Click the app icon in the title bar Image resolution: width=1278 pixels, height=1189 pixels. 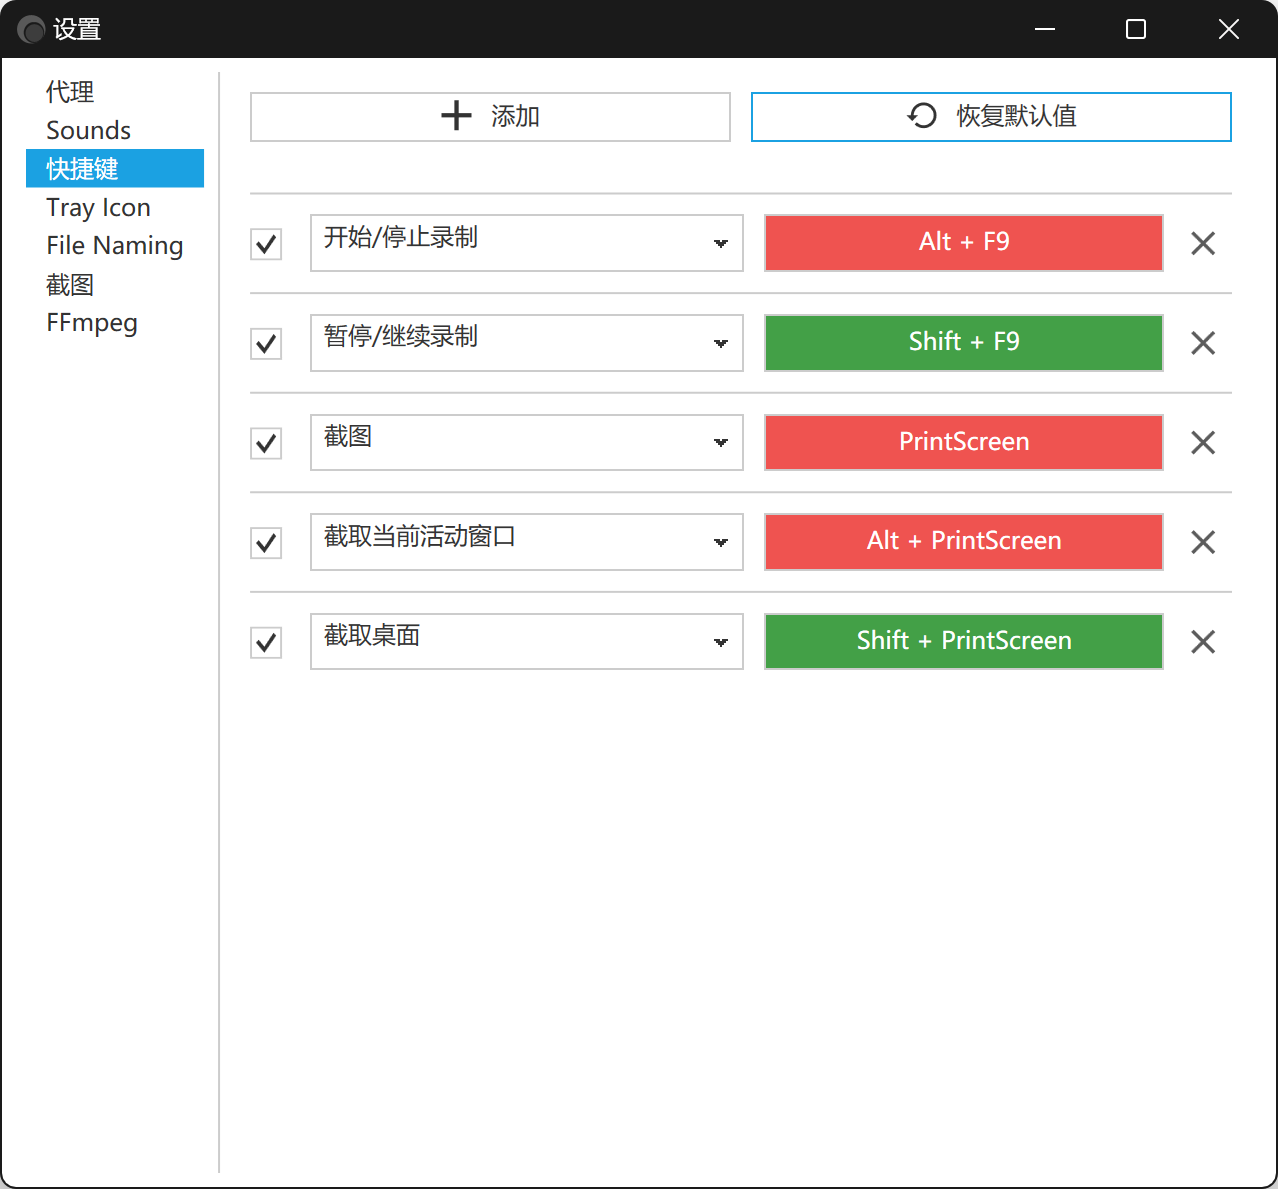[31, 30]
